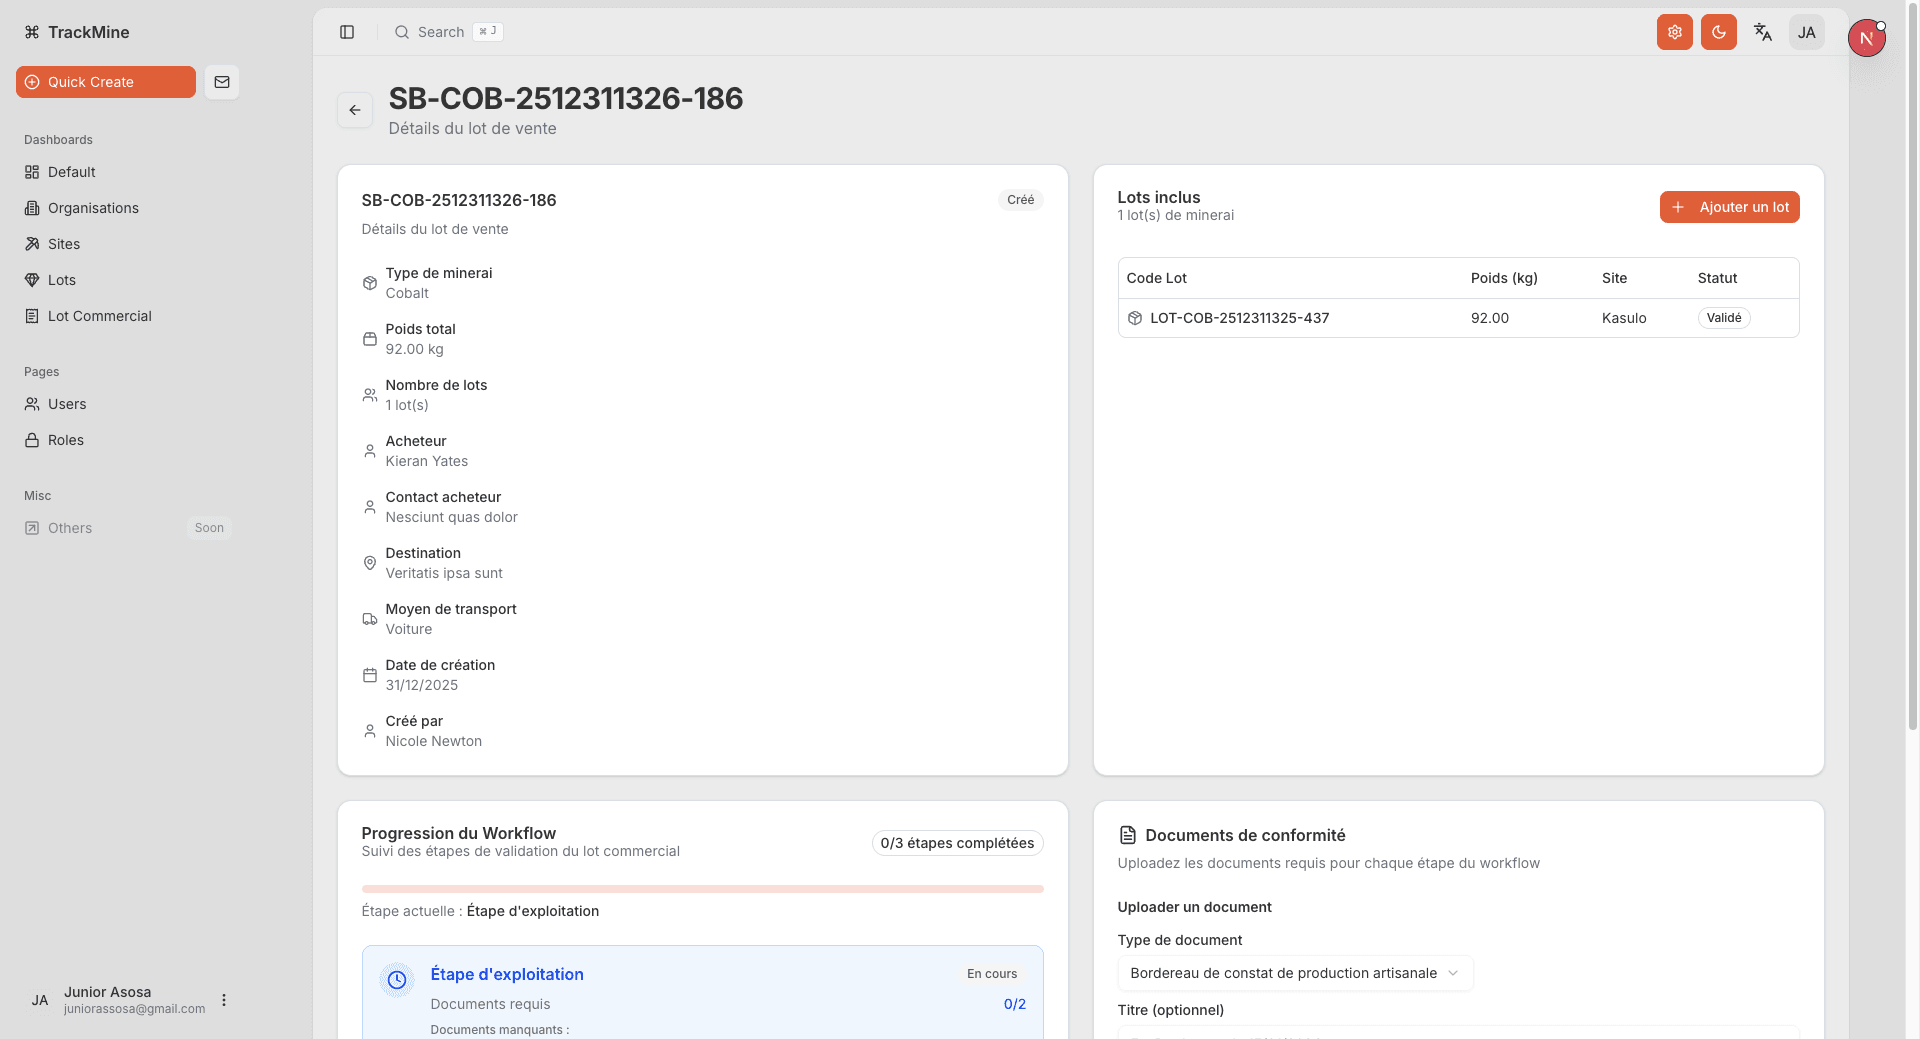1920x1039 pixels.
Task: Enable dark mode with the moon icon
Action: tap(1719, 32)
